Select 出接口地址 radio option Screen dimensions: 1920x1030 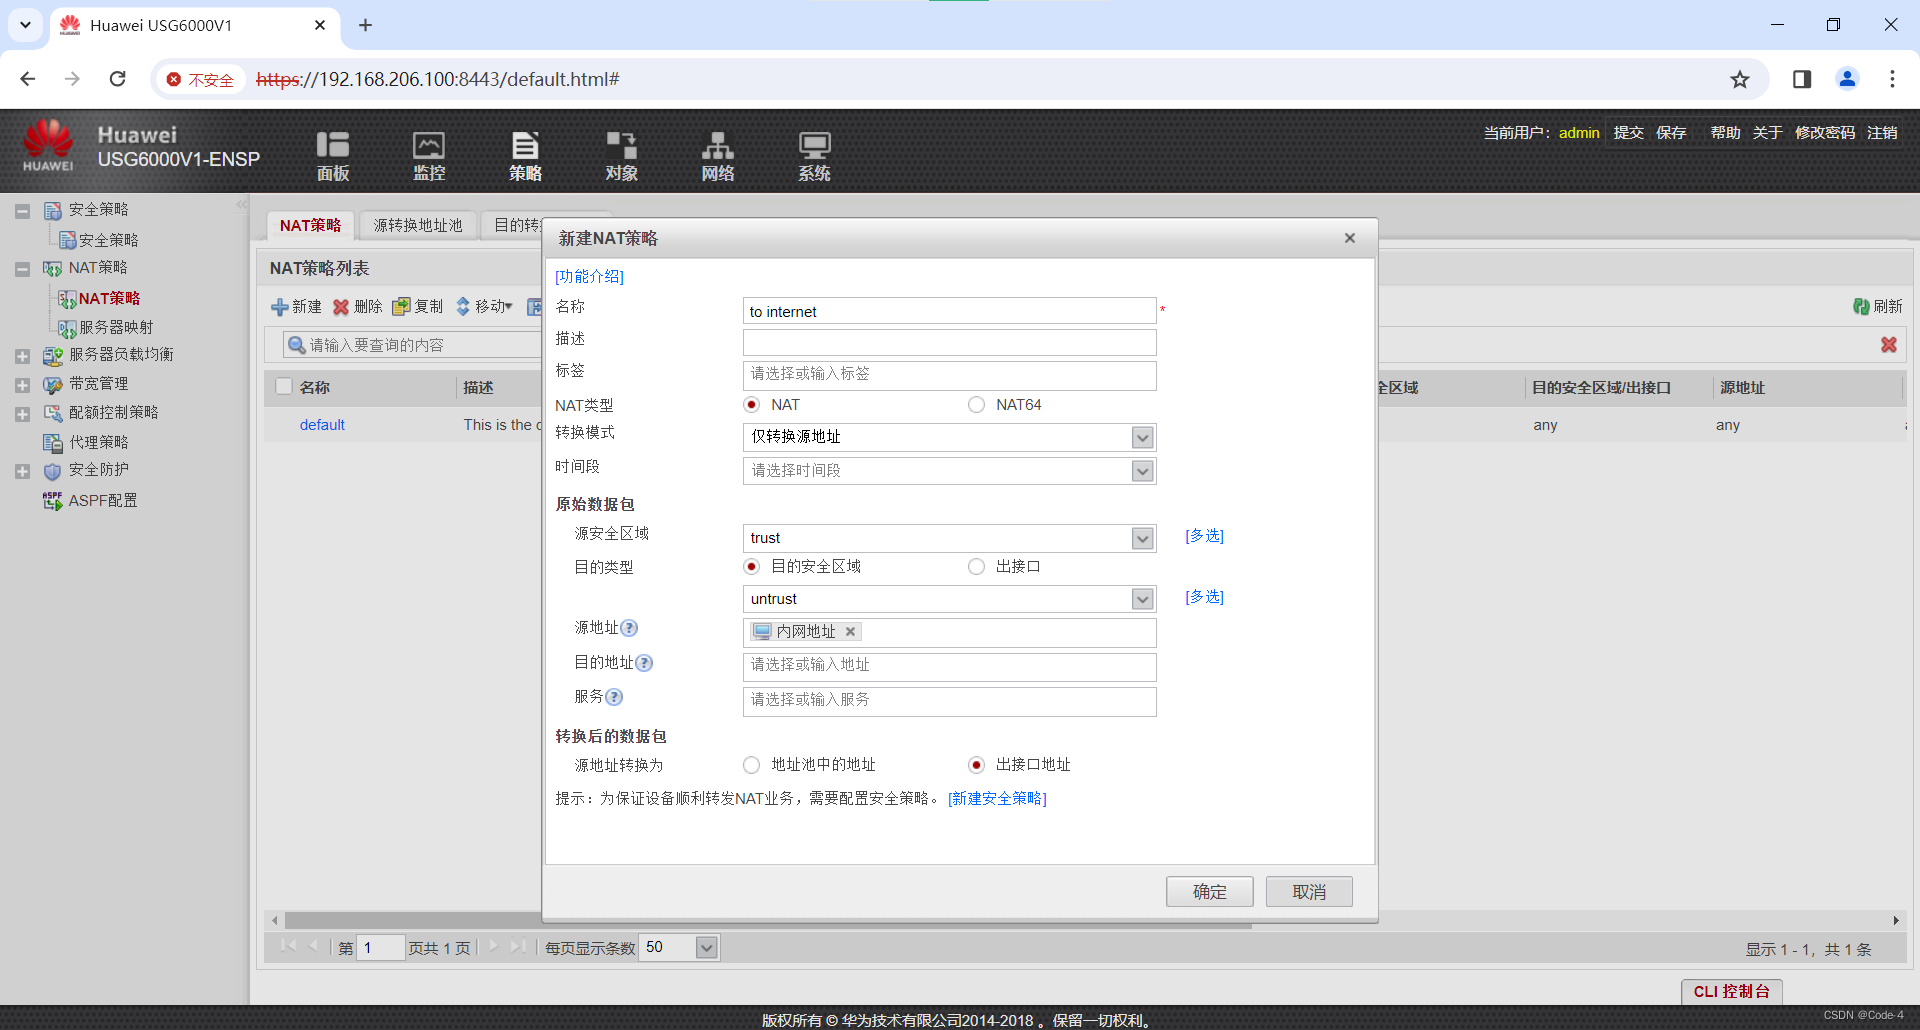coord(976,765)
